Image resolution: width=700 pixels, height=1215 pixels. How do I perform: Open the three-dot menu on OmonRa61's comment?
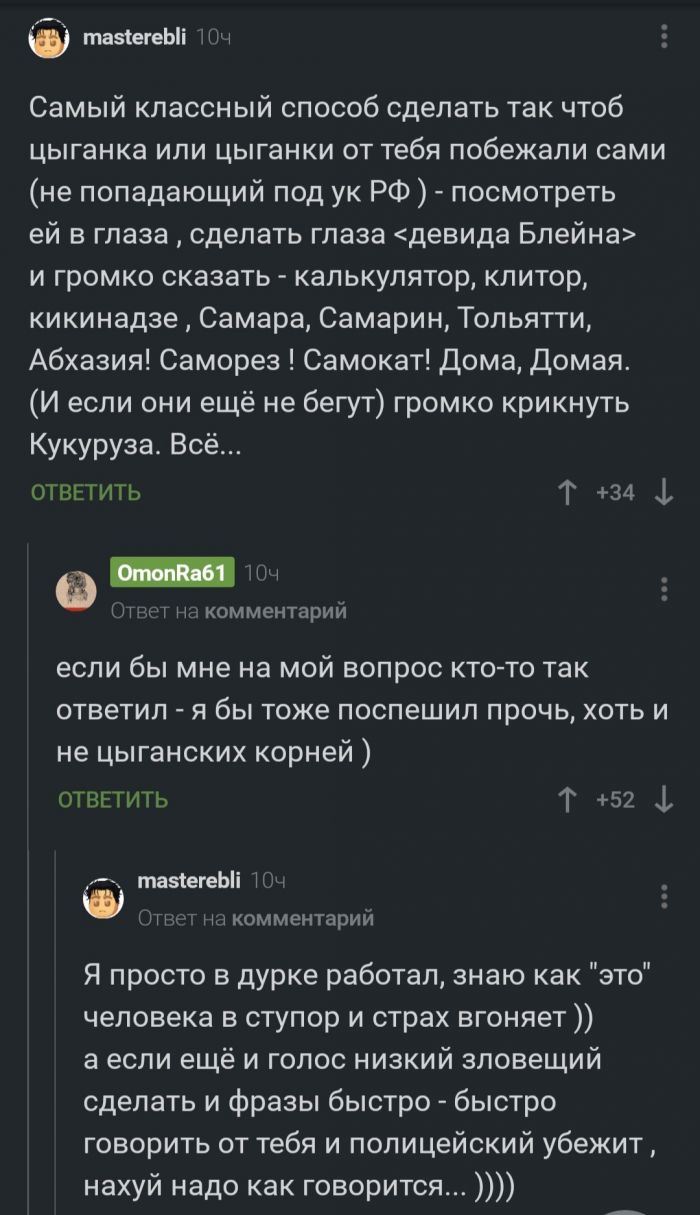(665, 588)
